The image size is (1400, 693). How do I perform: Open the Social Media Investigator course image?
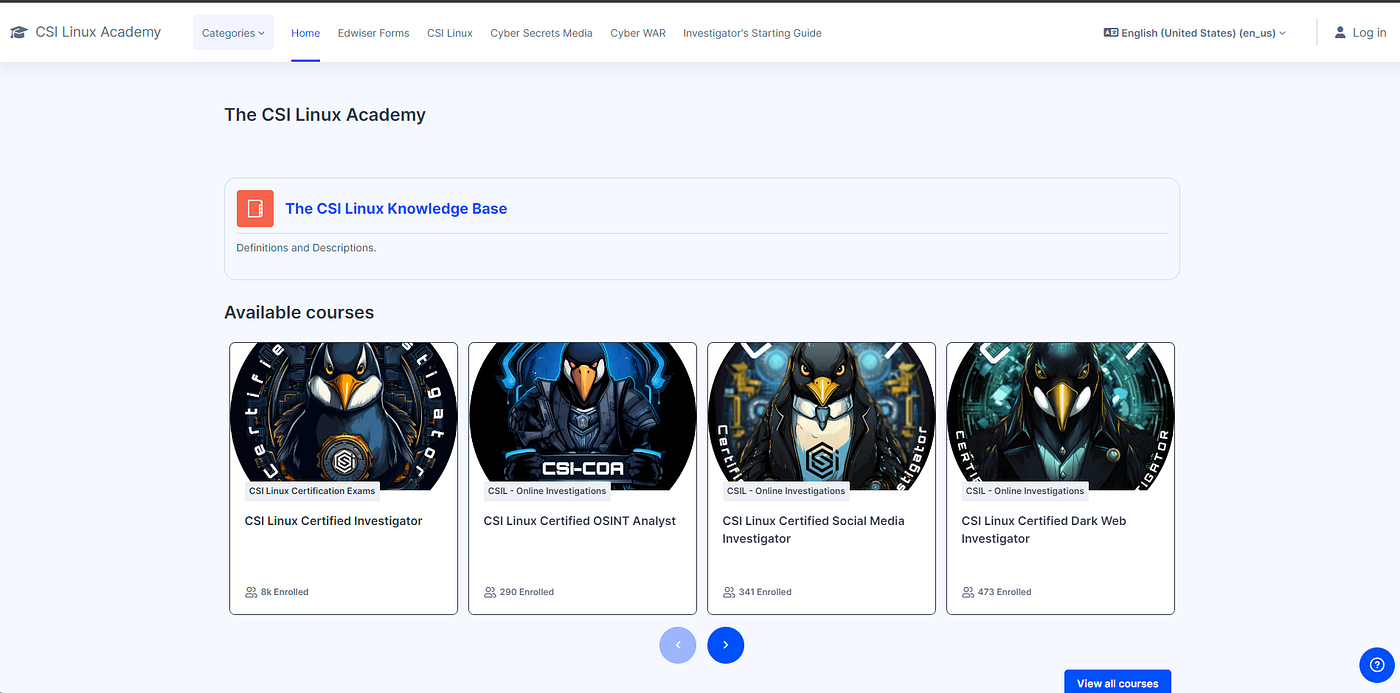(x=822, y=416)
